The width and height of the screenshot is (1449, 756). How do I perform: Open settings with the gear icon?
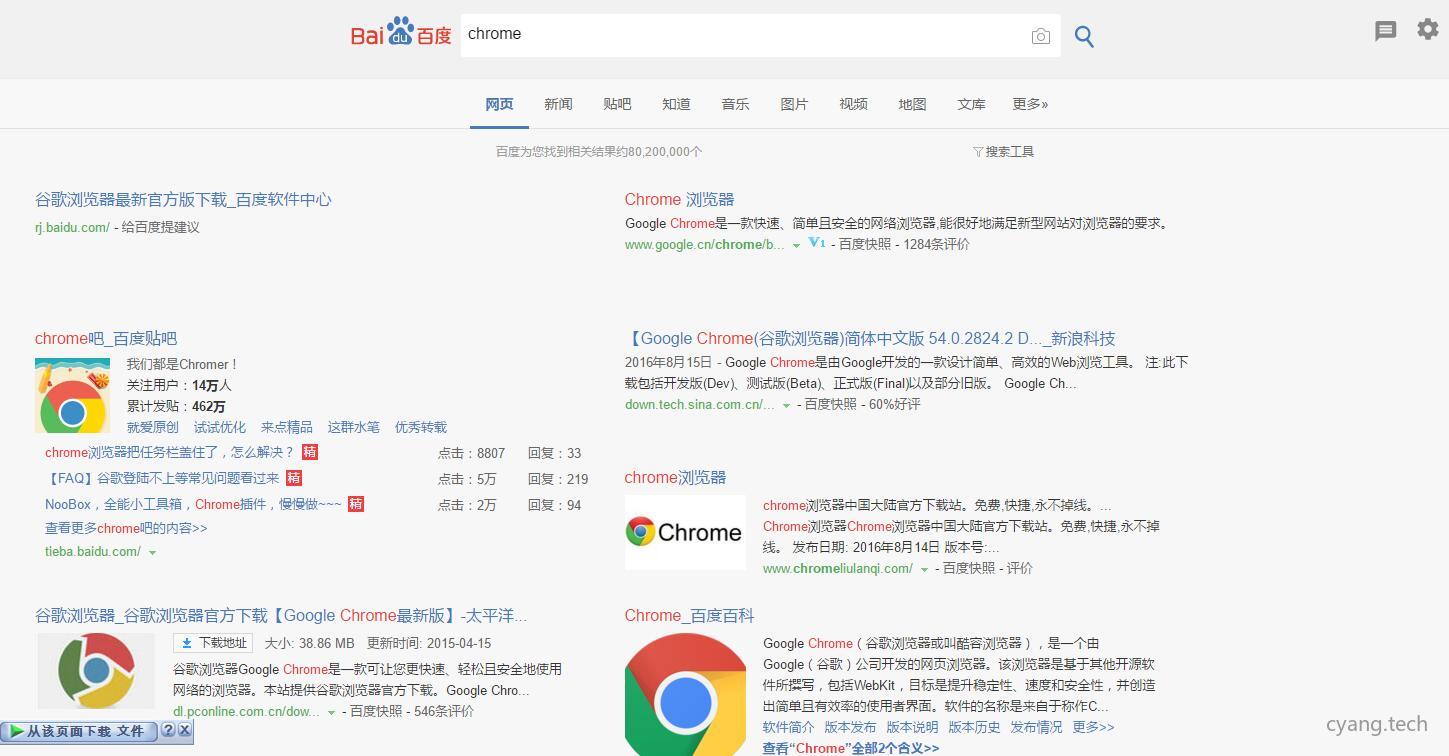click(x=1427, y=29)
